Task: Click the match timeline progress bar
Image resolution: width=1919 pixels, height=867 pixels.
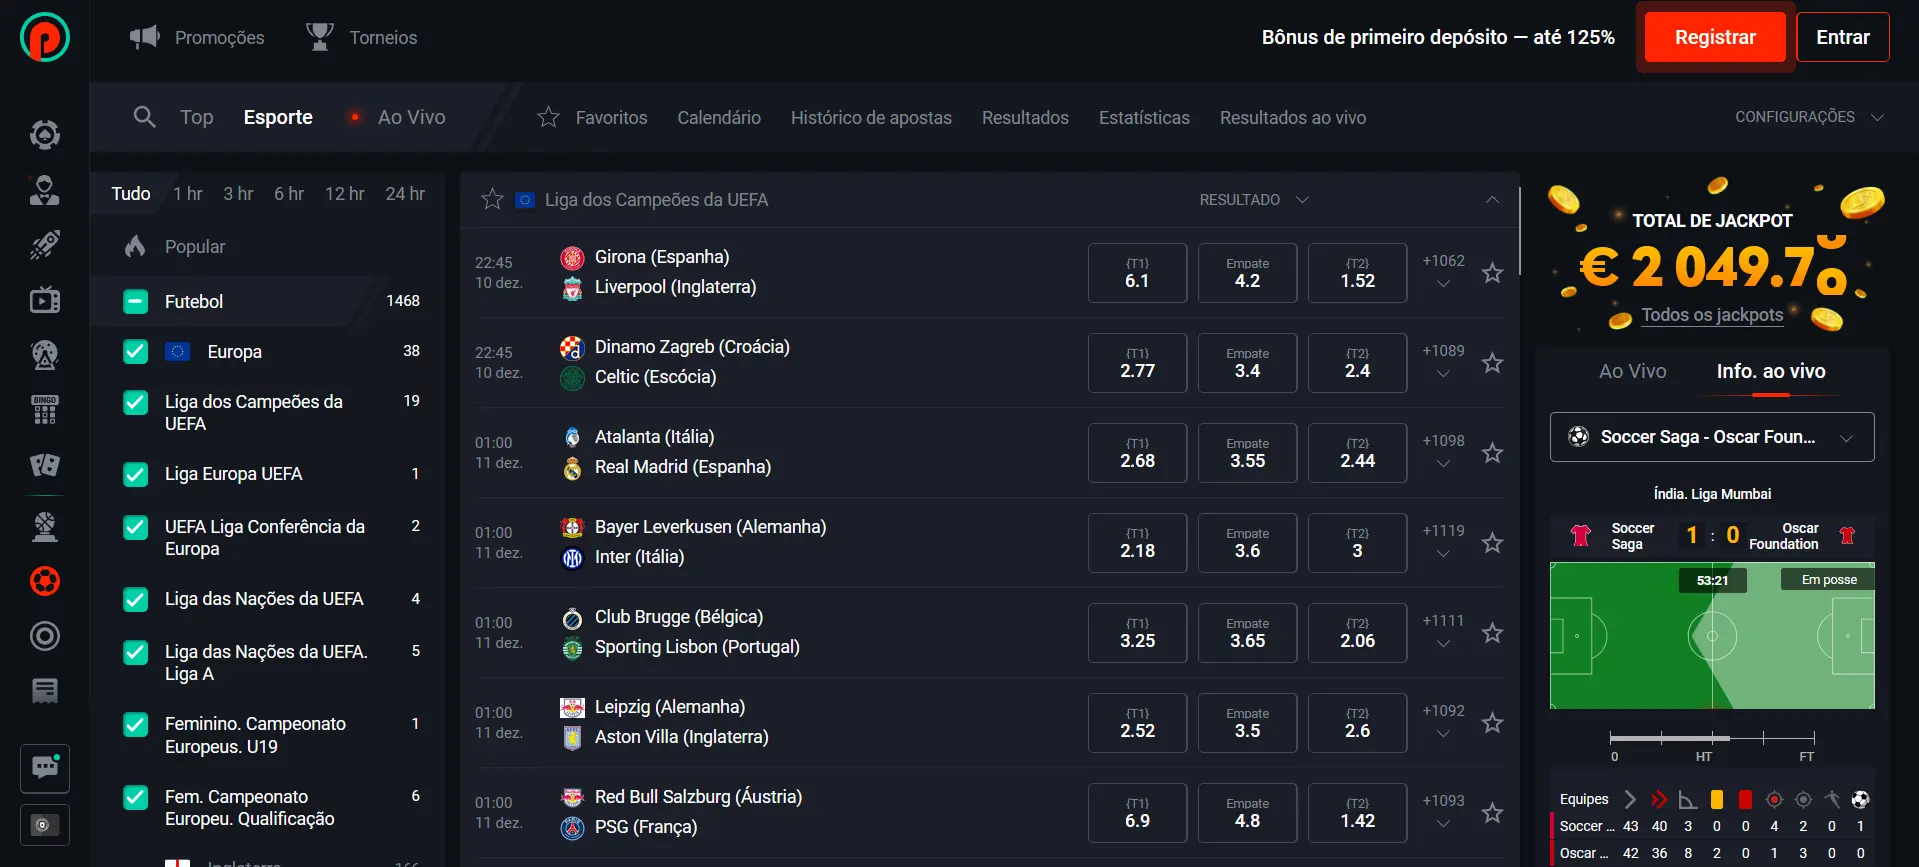Action: coord(1711,738)
